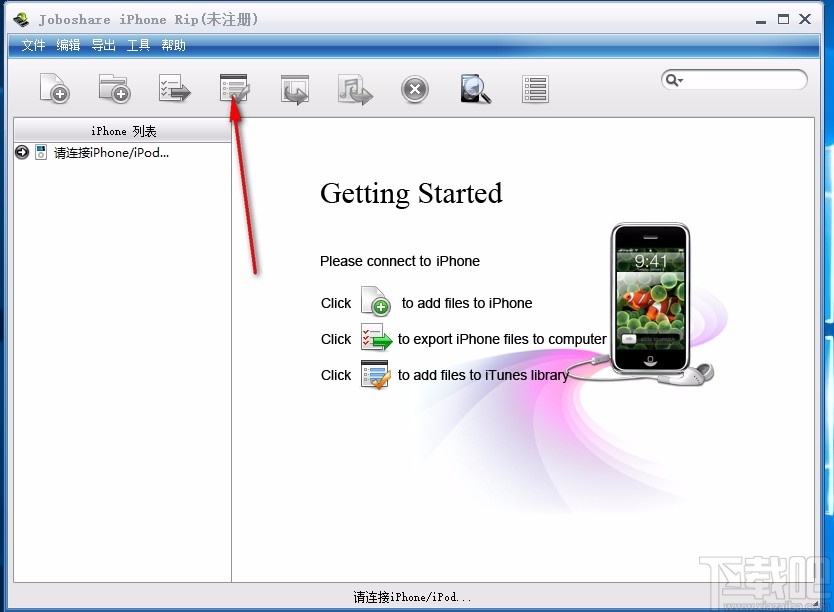Click the import-to-iPhone toolbar icon
The image size is (834, 612).
(x=294, y=89)
